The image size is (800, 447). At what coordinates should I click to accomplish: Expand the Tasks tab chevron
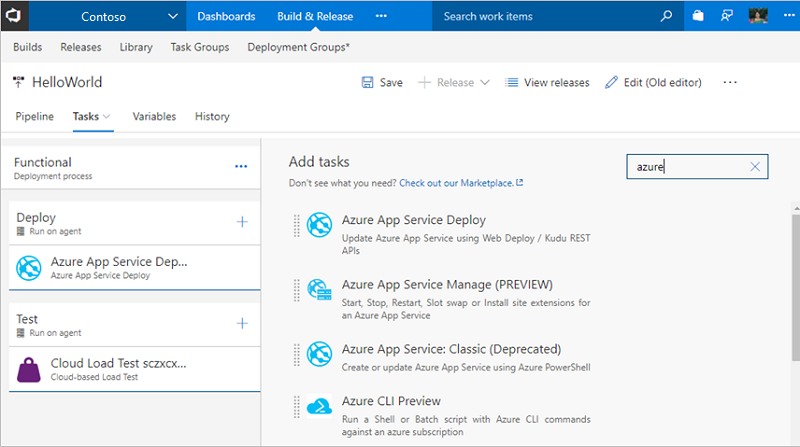tap(106, 117)
